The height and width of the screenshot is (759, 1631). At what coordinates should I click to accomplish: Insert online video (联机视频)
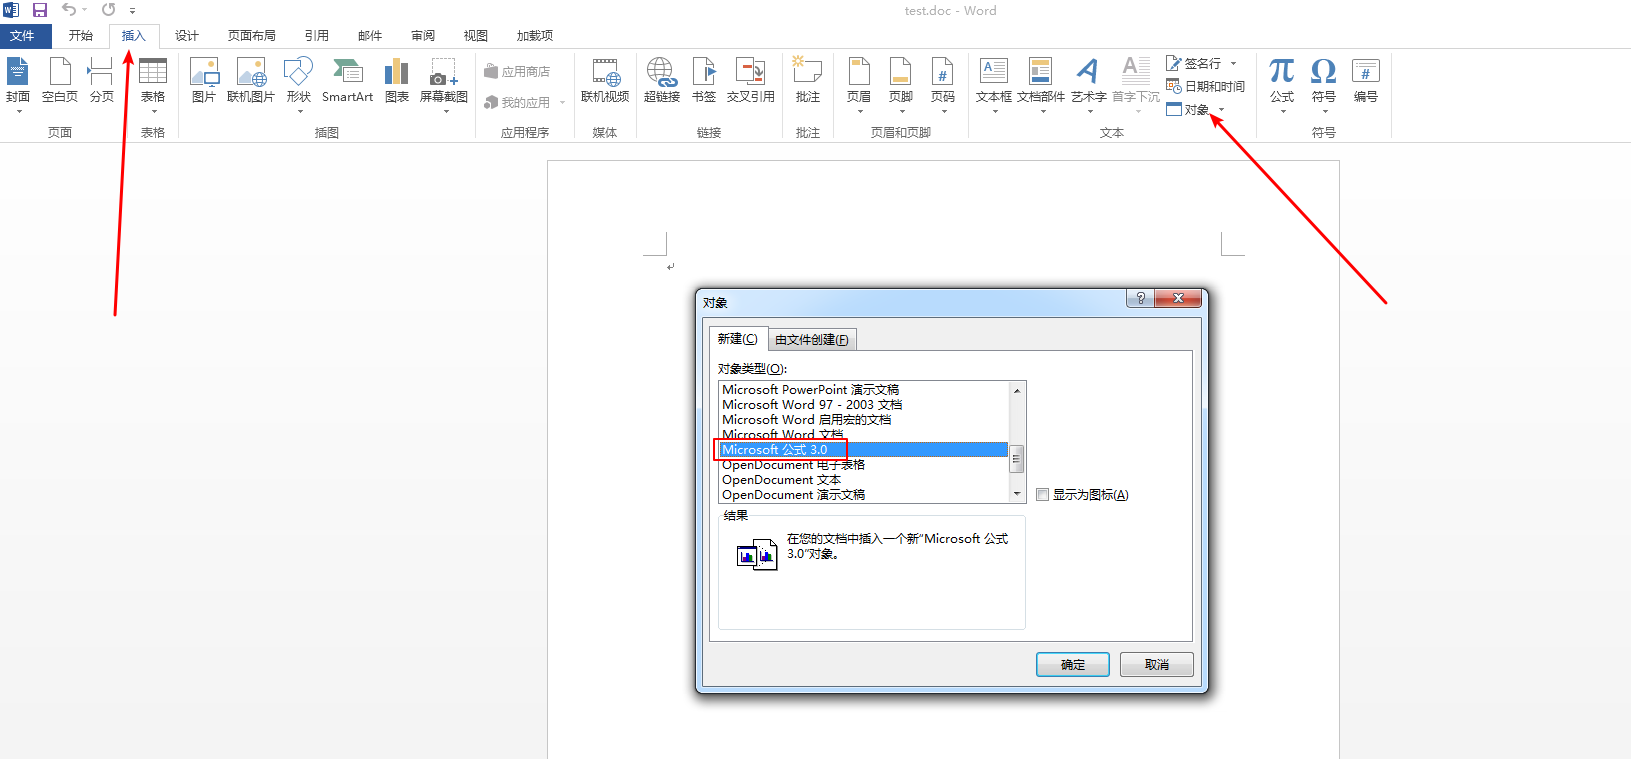coord(605,81)
